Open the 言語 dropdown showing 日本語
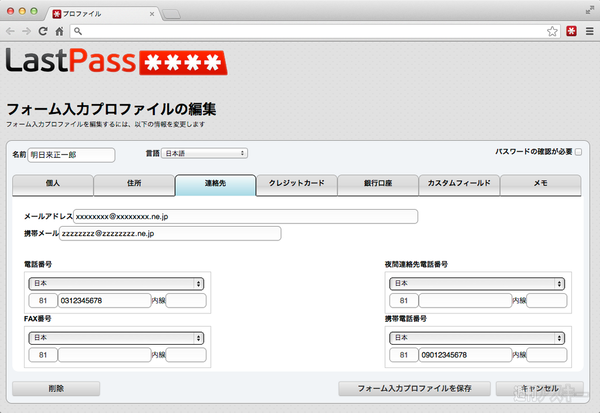 click(204, 153)
